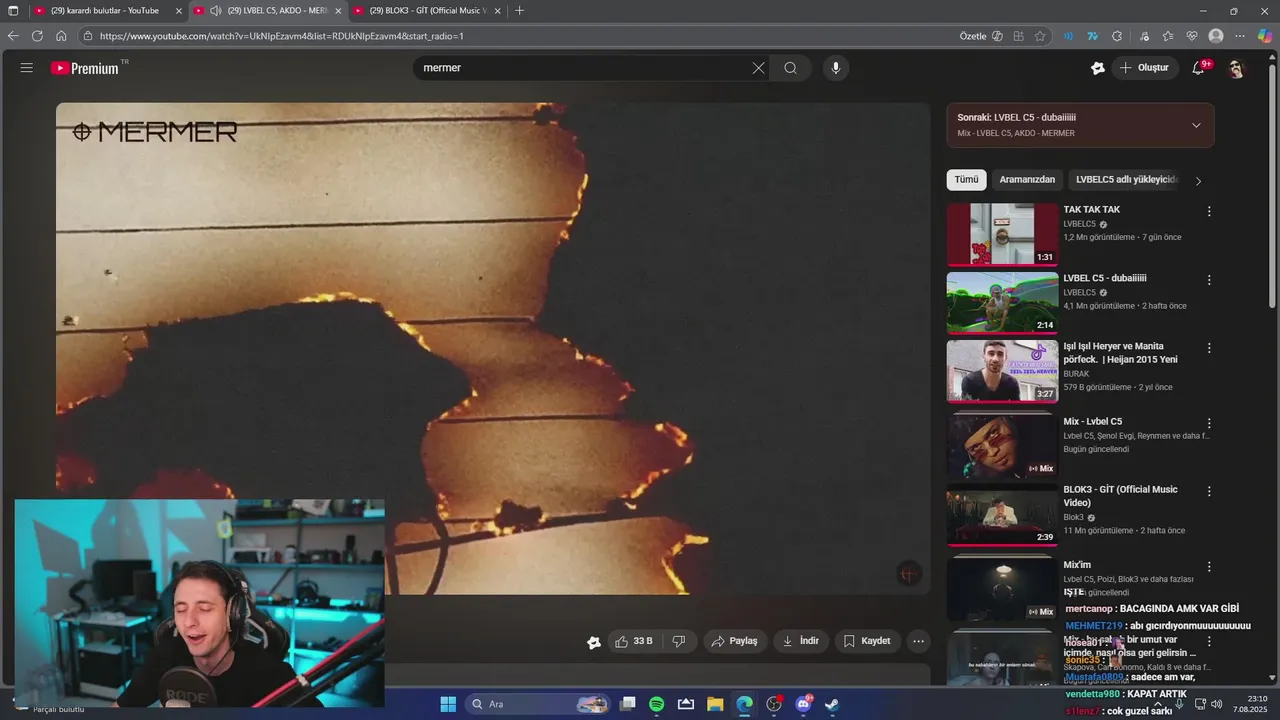Open options menu for Işıl Işıl Heryer
1280x720 pixels.
coord(1209,348)
